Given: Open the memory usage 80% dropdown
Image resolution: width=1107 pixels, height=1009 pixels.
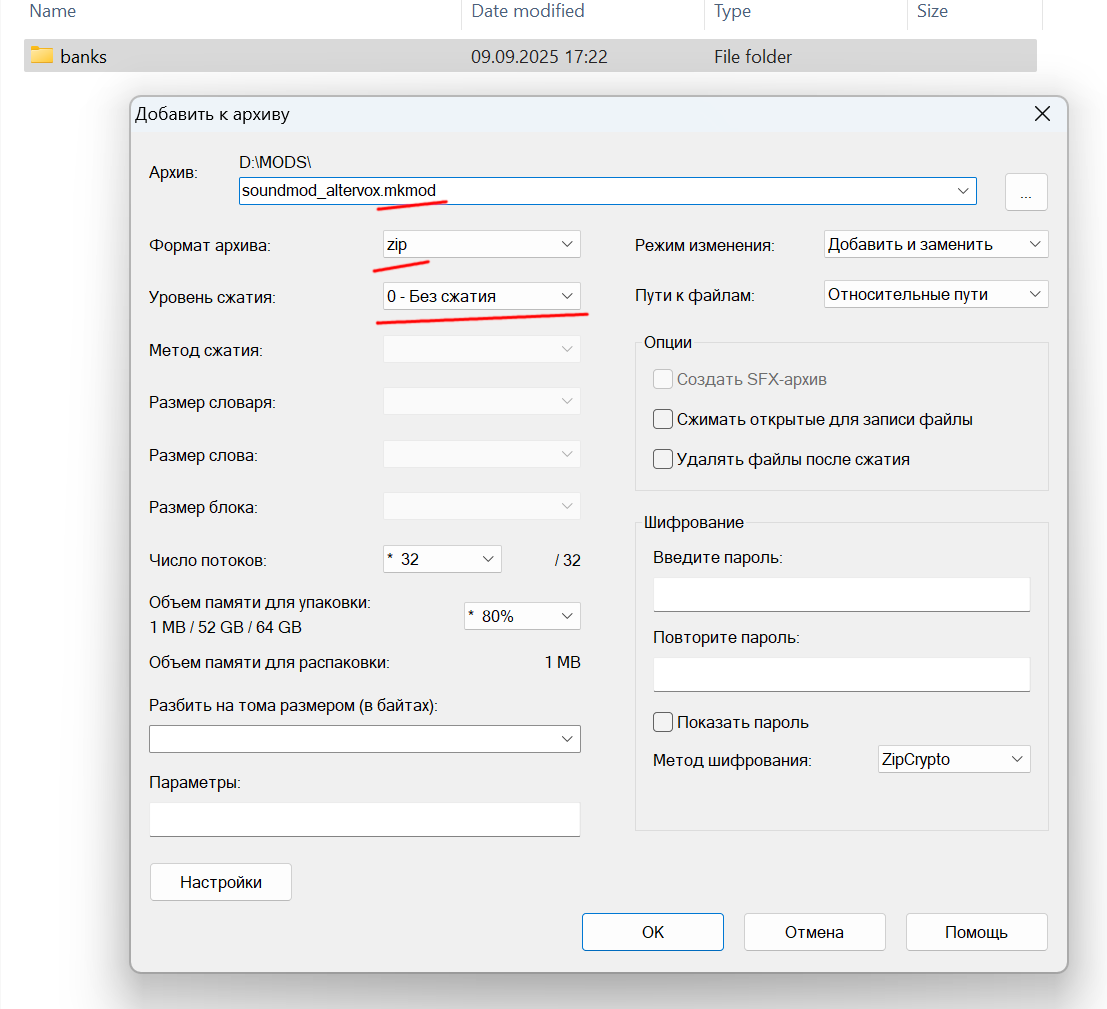Looking at the screenshot, I should [522, 616].
